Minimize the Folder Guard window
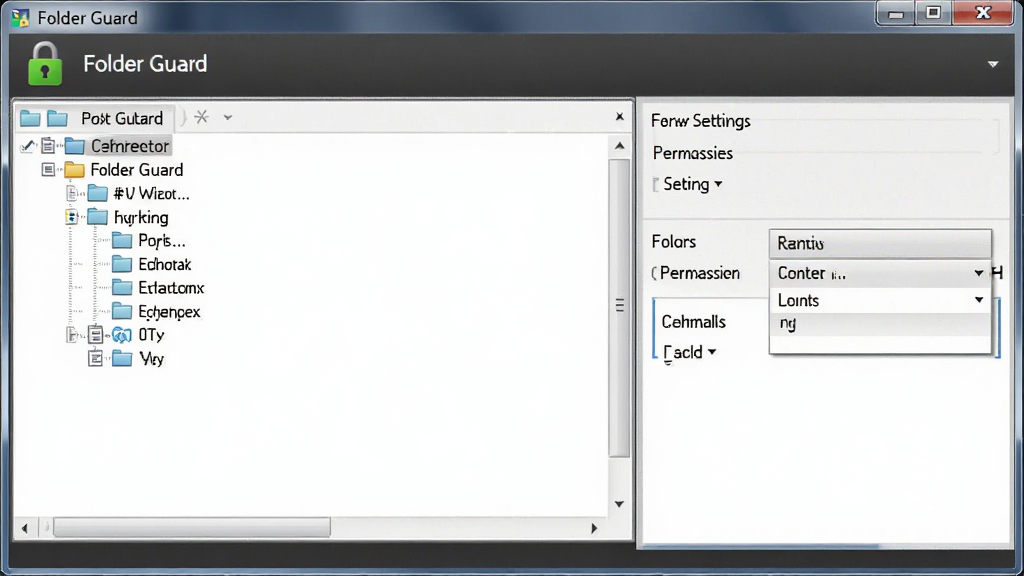 click(x=895, y=14)
